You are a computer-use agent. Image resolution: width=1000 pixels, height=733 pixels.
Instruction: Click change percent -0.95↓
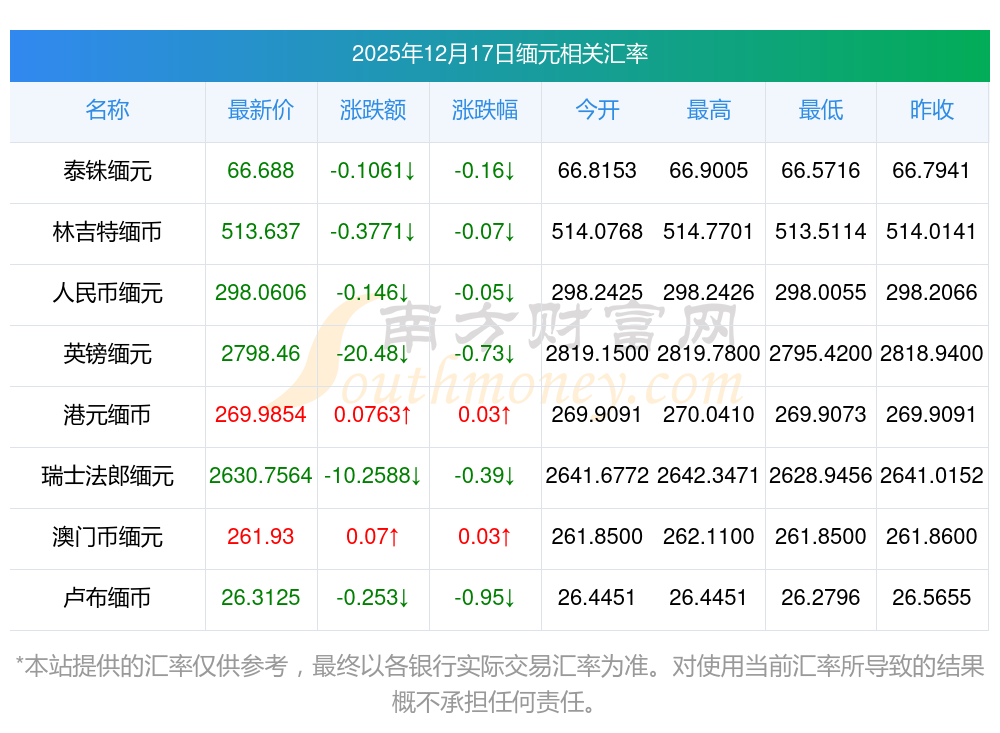[x=485, y=597]
